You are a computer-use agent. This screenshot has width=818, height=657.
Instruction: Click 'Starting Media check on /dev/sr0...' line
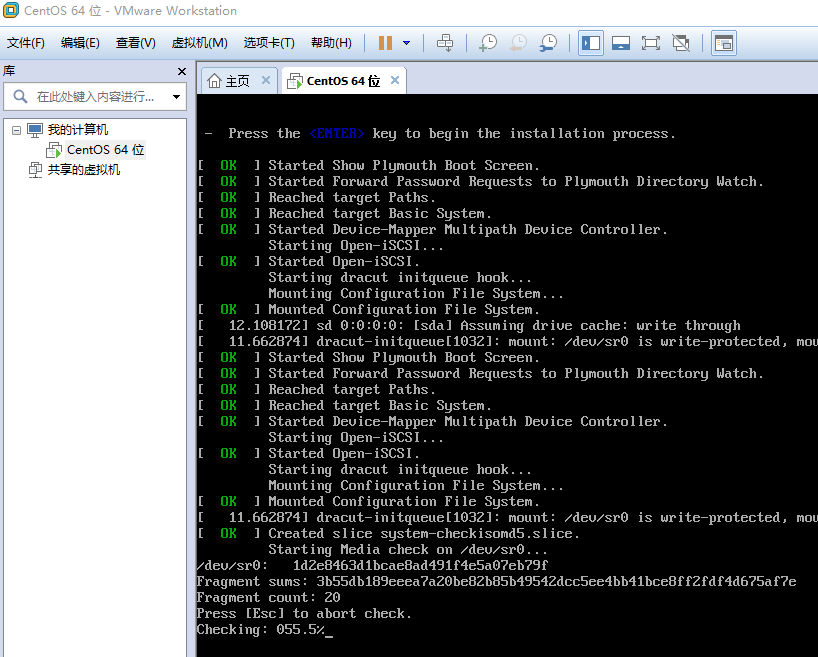click(408, 550)
